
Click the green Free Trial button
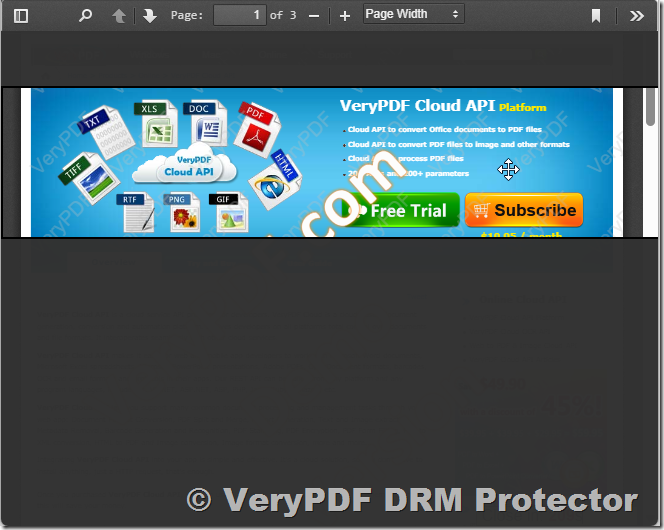point(401,210)
